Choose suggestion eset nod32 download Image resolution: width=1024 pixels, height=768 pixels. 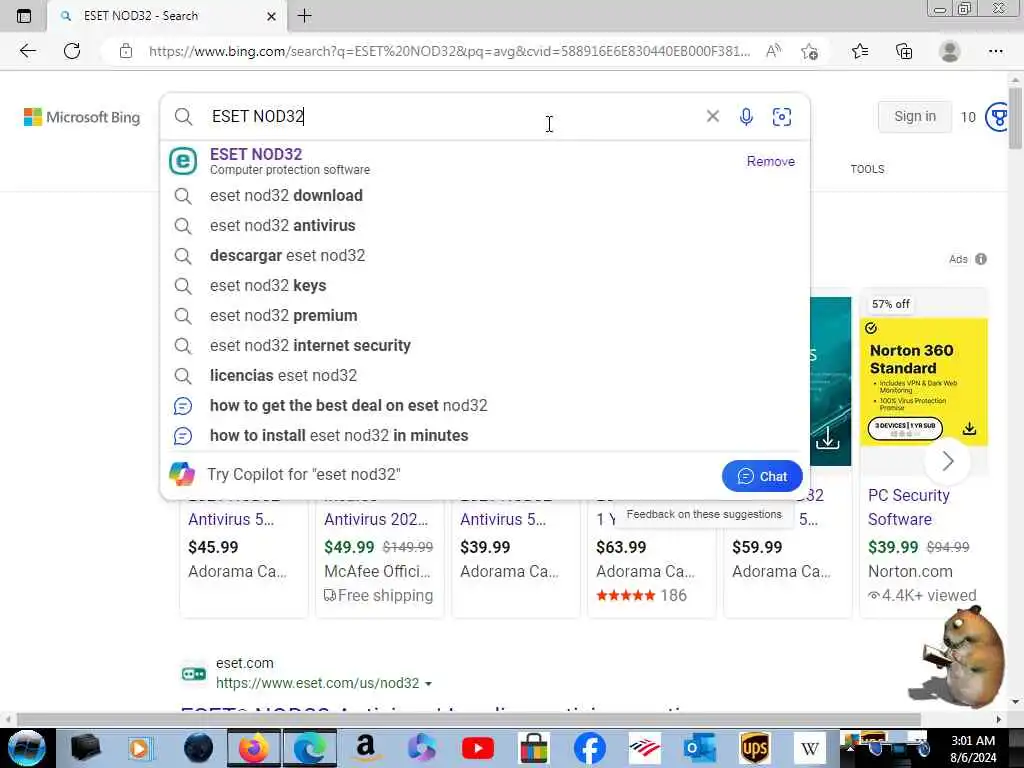tap(483, 195)
